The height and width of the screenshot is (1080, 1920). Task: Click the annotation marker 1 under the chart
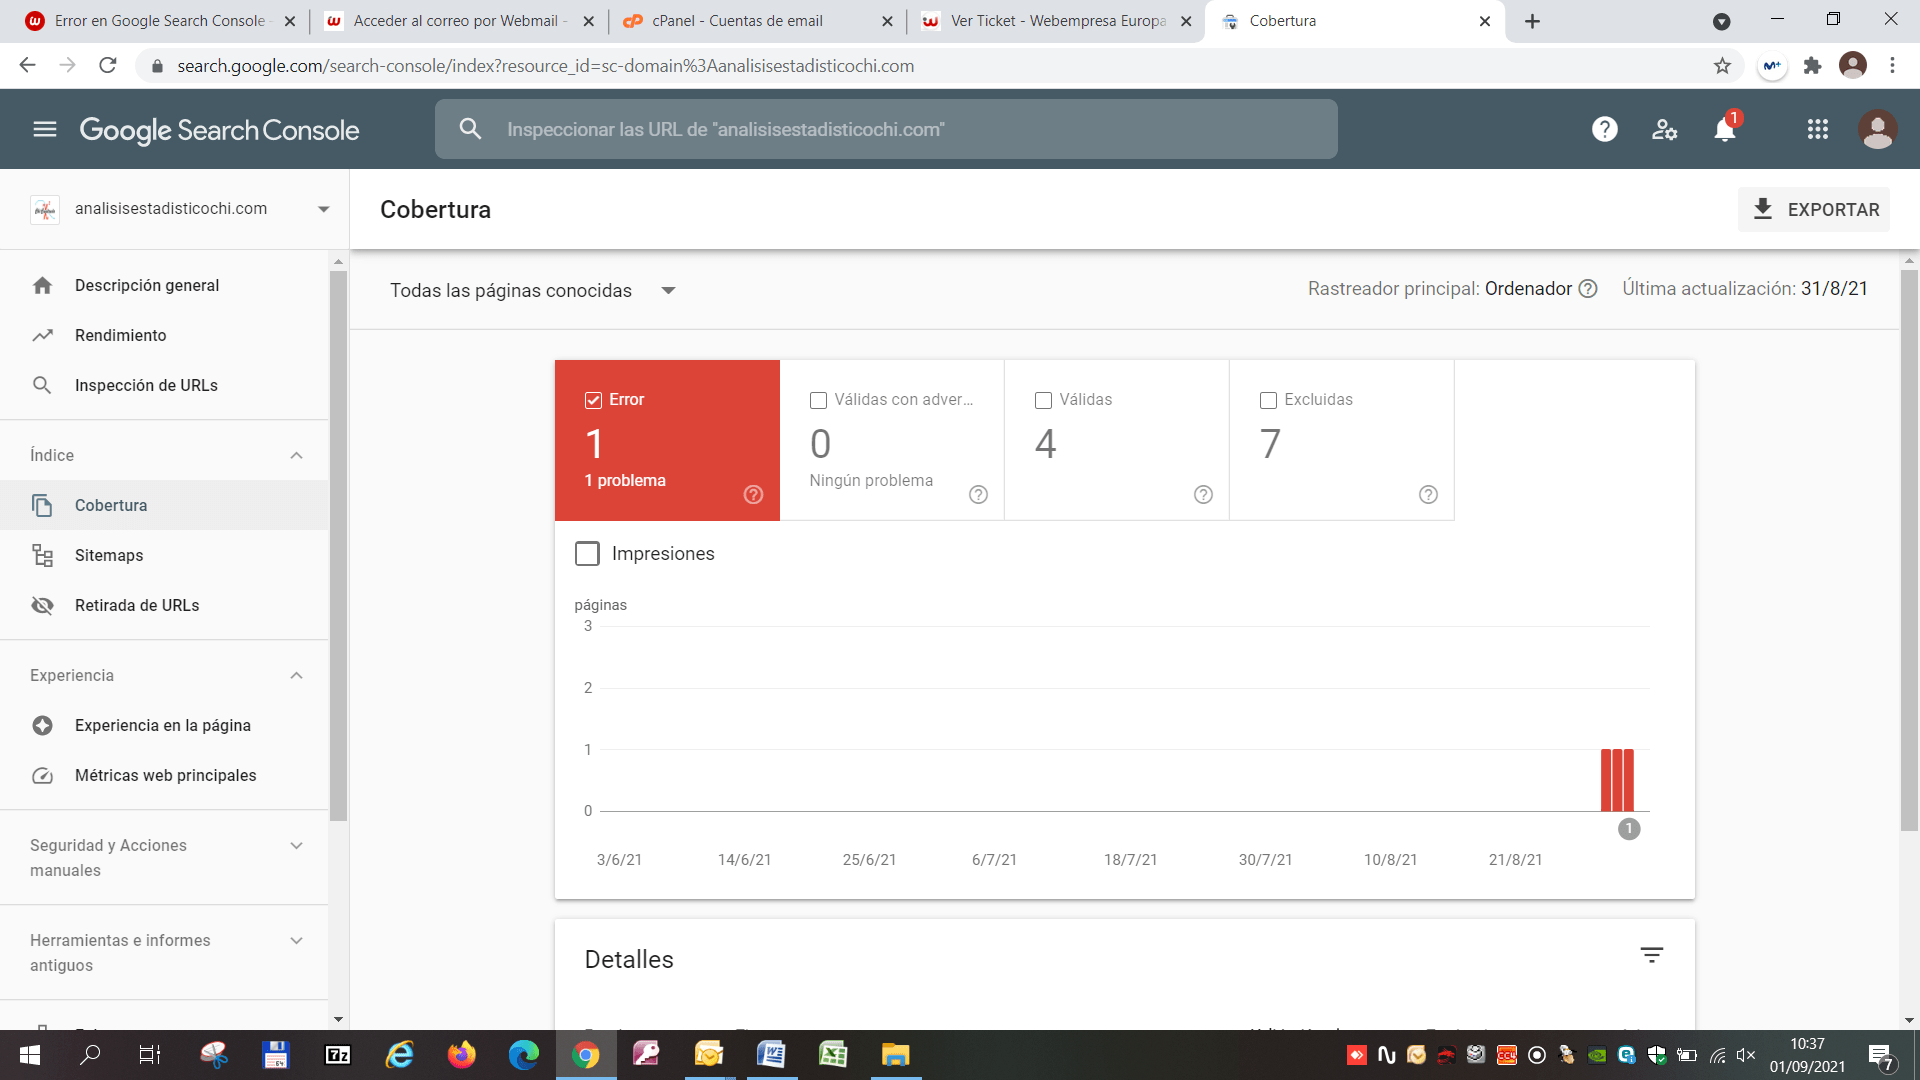(1629, 829)
